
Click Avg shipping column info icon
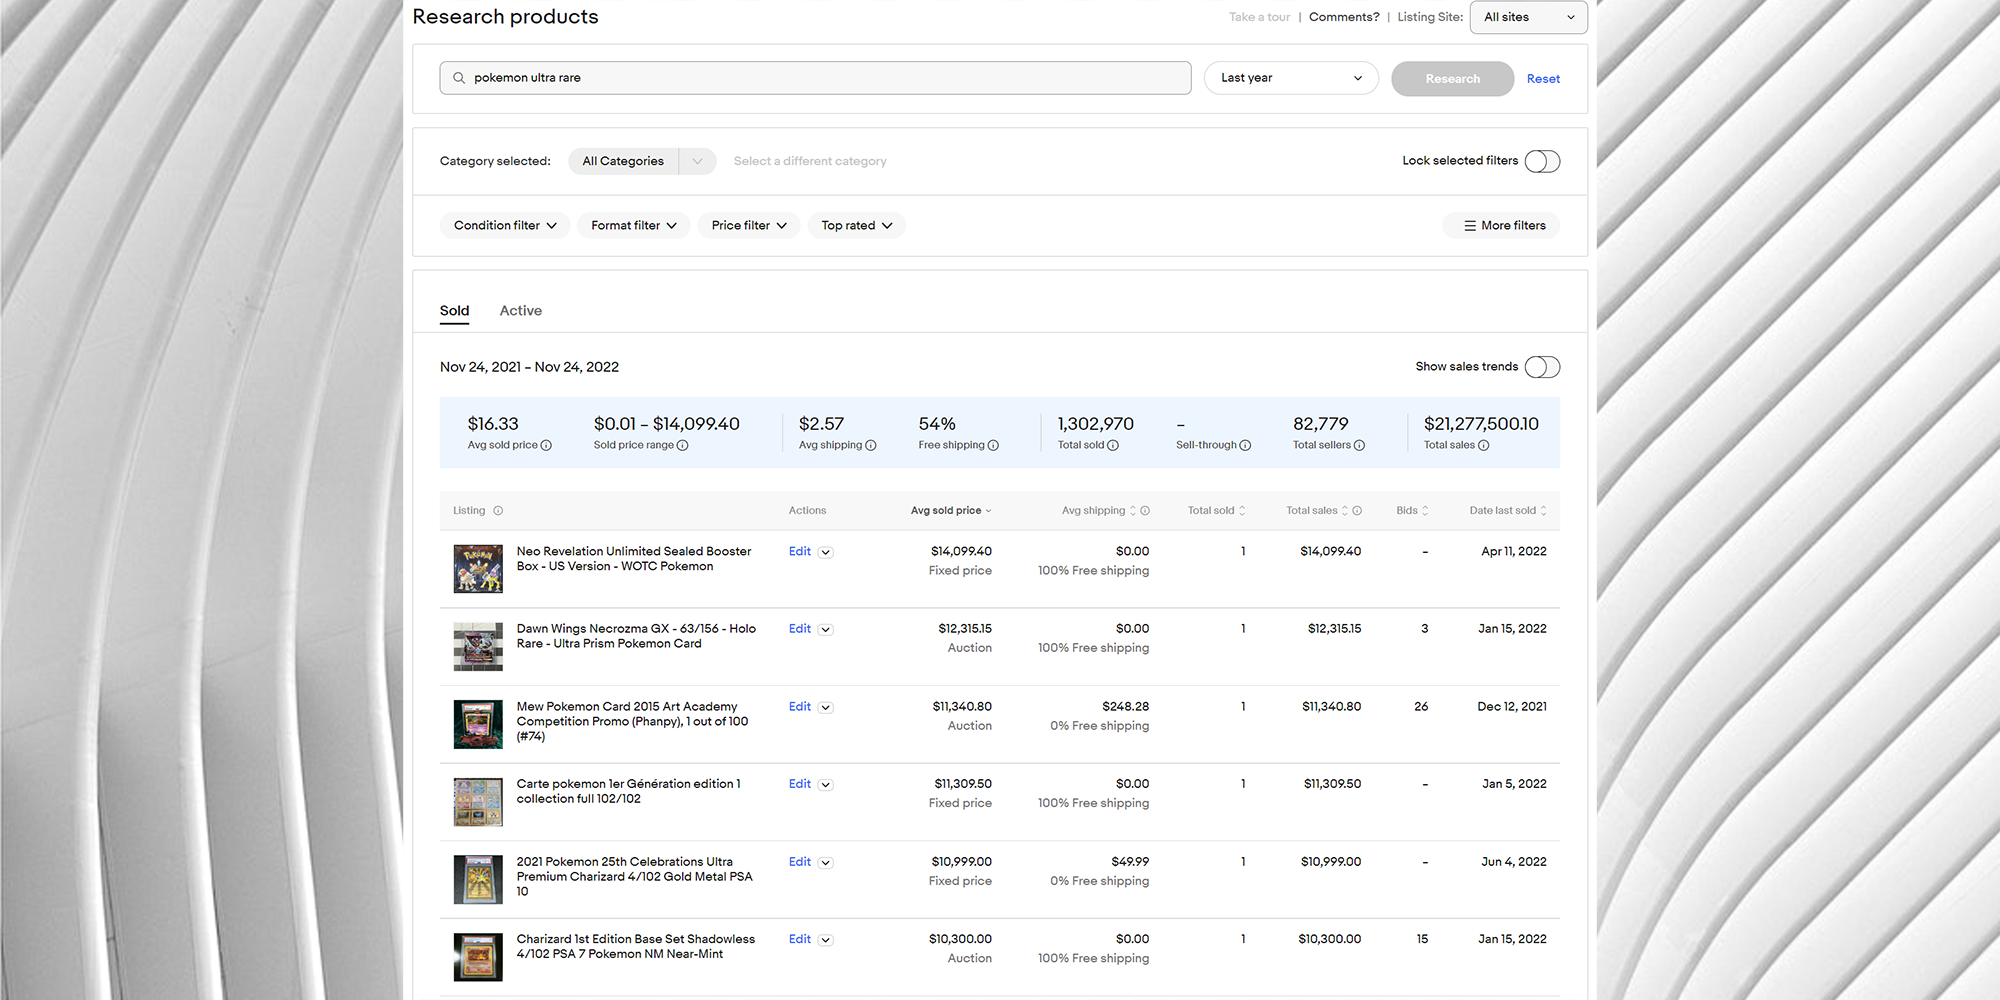click(1145, 511)
